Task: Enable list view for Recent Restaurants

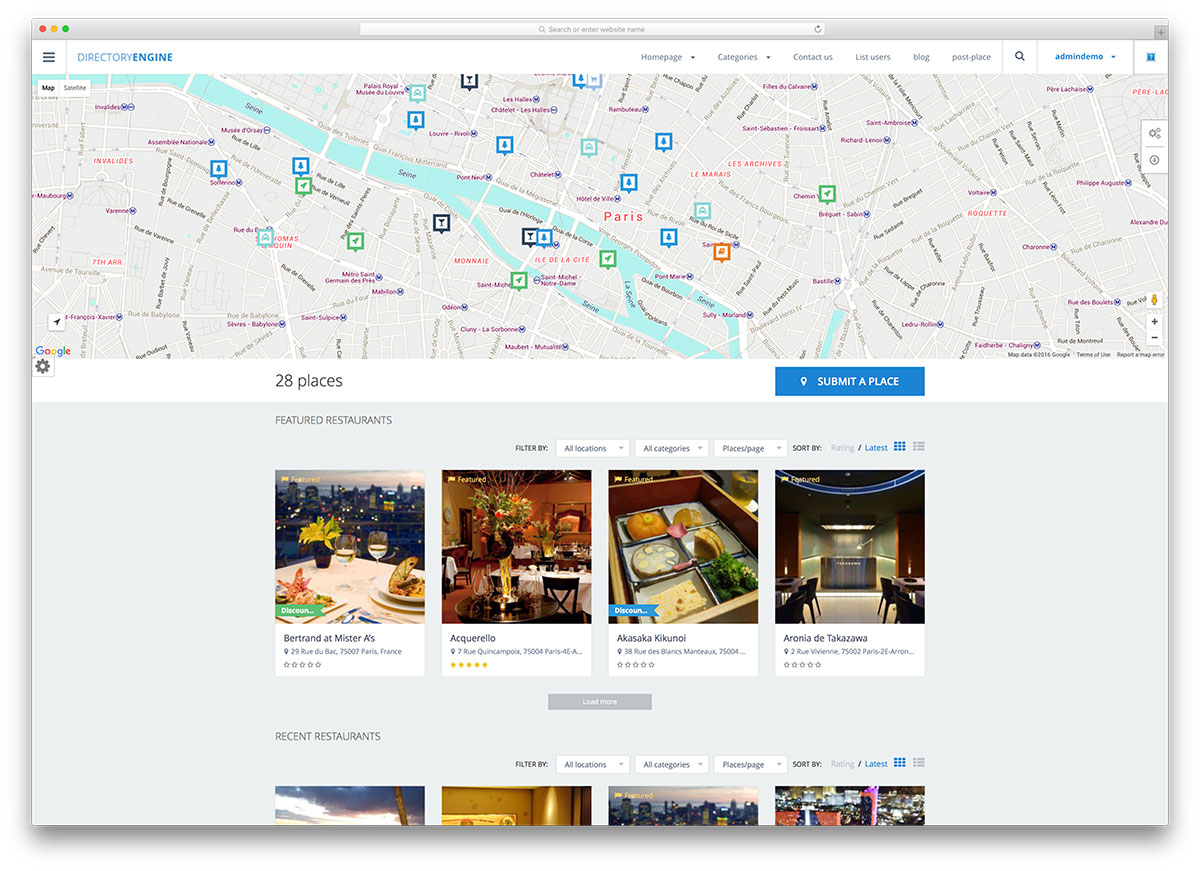Action: (919, 762)
